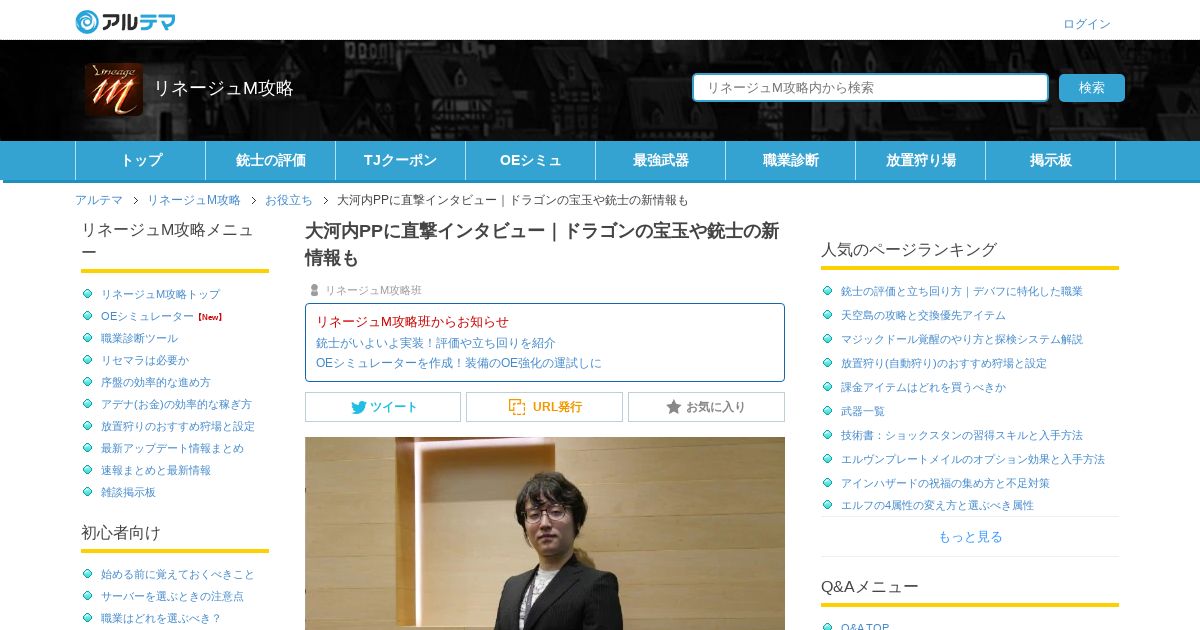
Task: Open the リセマラは必要か sidebar link
Action: point(144,360)
